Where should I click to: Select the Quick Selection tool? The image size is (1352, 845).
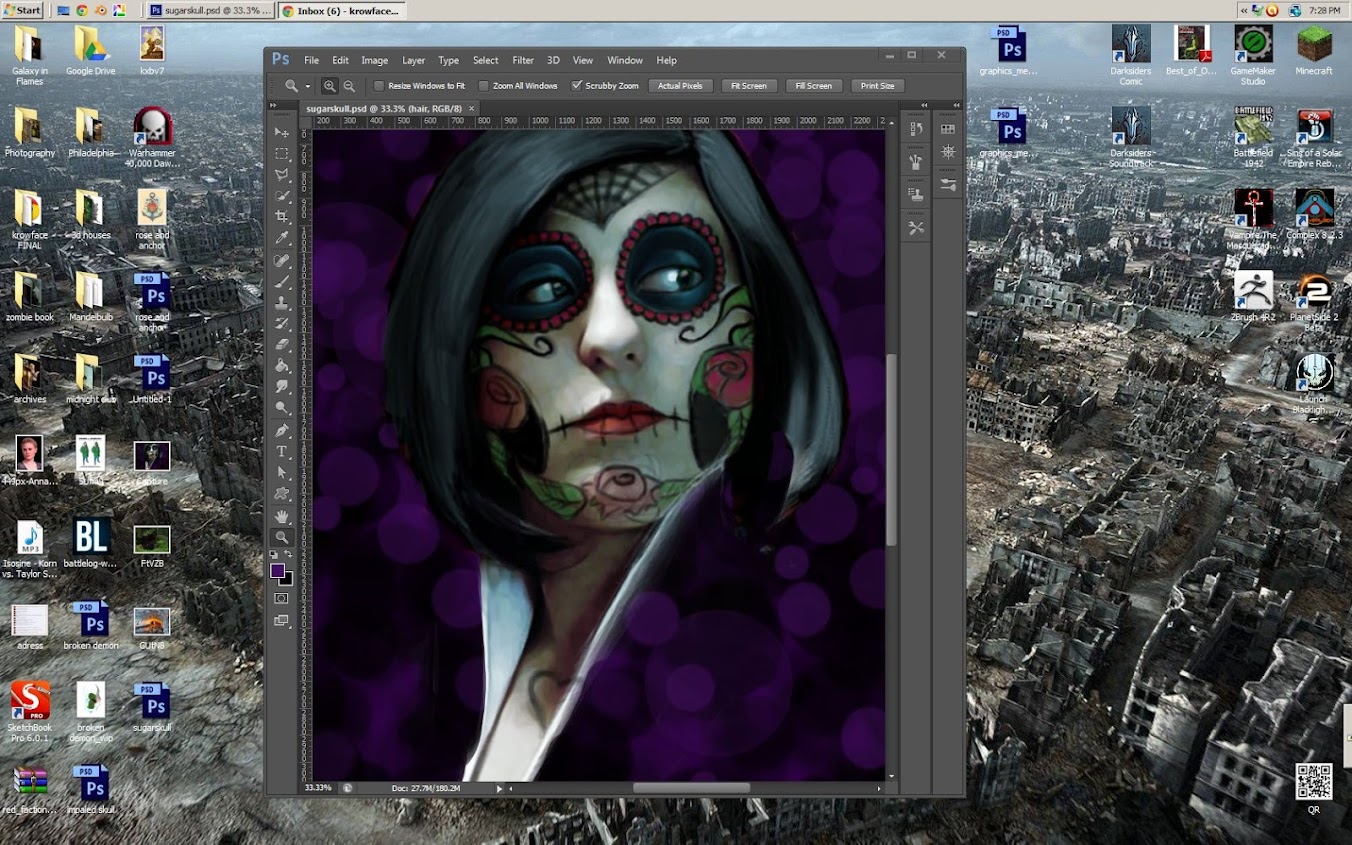tap(282, 195)
